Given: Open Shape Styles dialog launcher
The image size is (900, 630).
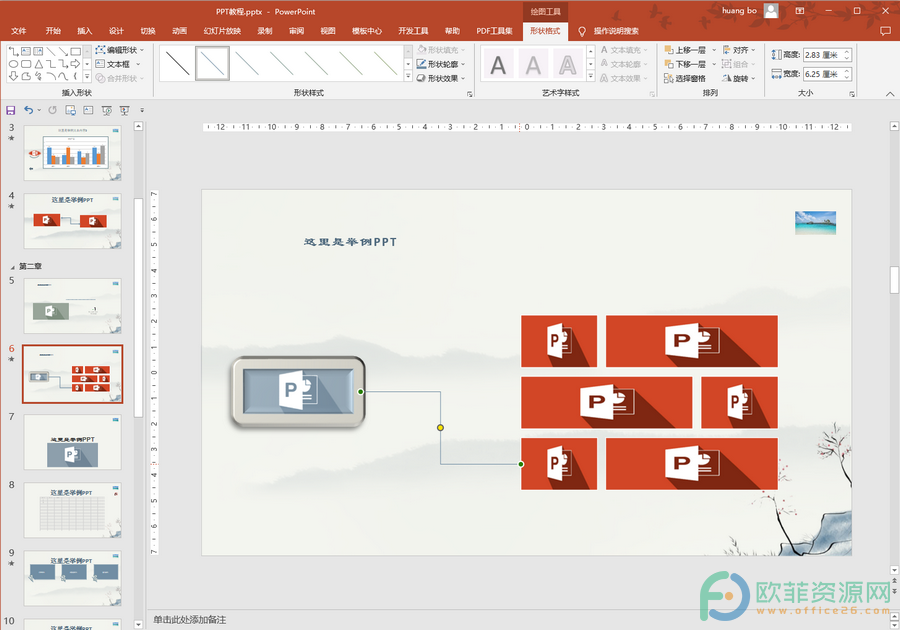Looking at the screenshot, I should 470,94.
